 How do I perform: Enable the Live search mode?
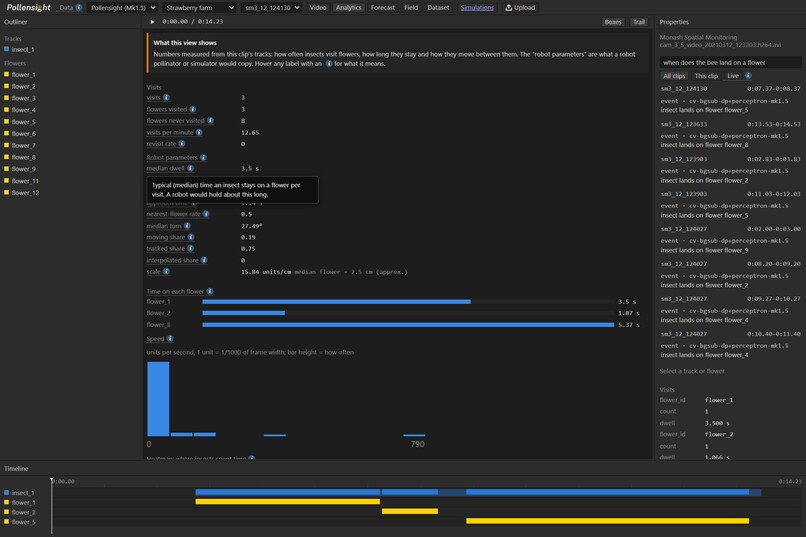732,76
